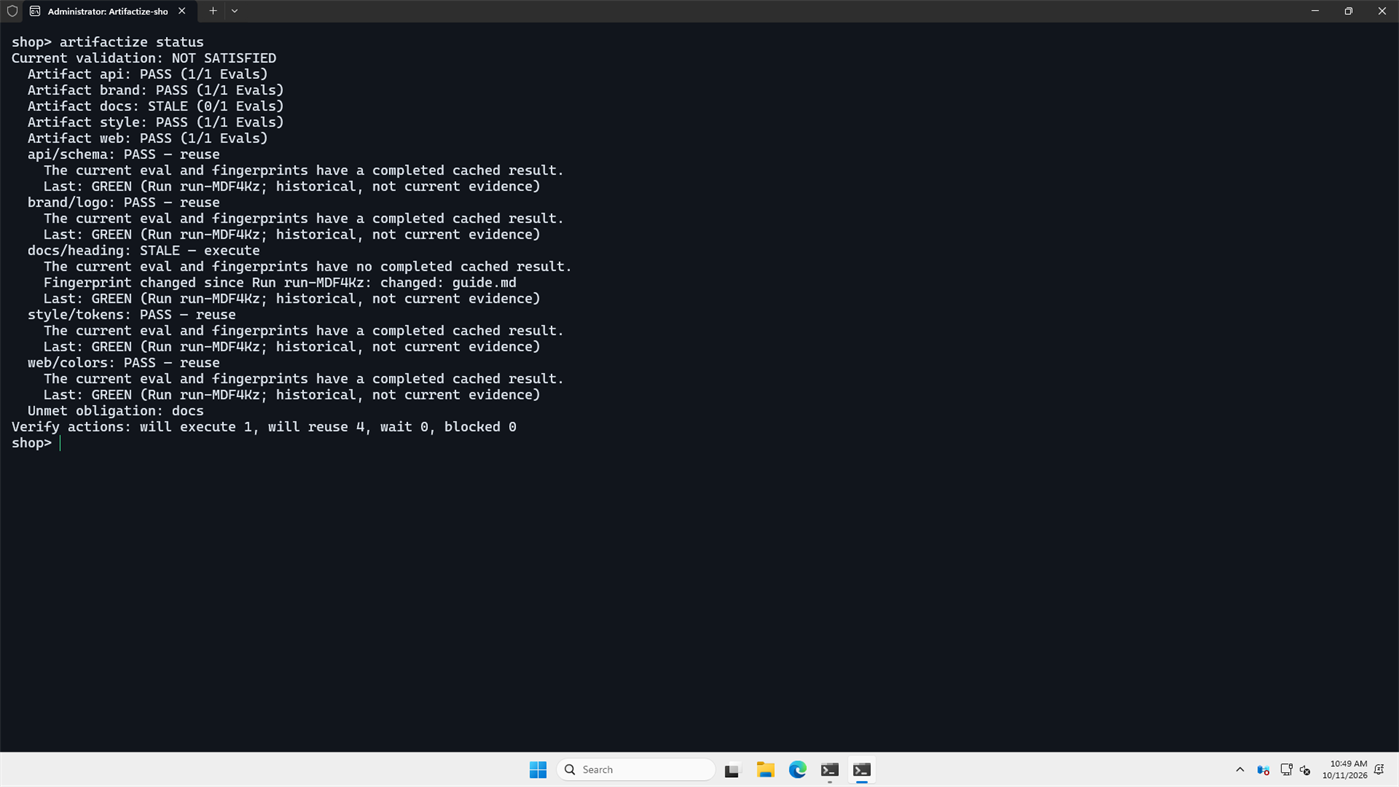The height and width of the screenshot is (787, 1399).
Task: Click the administrator shield icon in the title bar
Action: (x=12, y=11)
